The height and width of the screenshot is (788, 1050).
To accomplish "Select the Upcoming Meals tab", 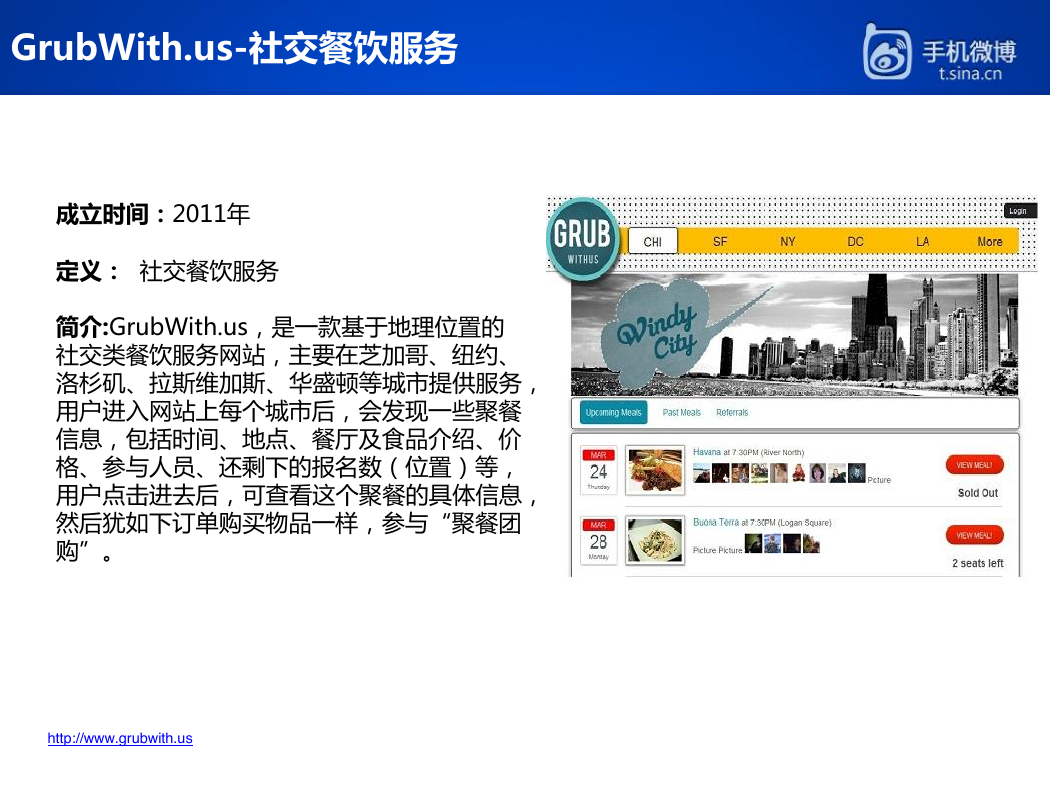I will [x=613, y=412].
